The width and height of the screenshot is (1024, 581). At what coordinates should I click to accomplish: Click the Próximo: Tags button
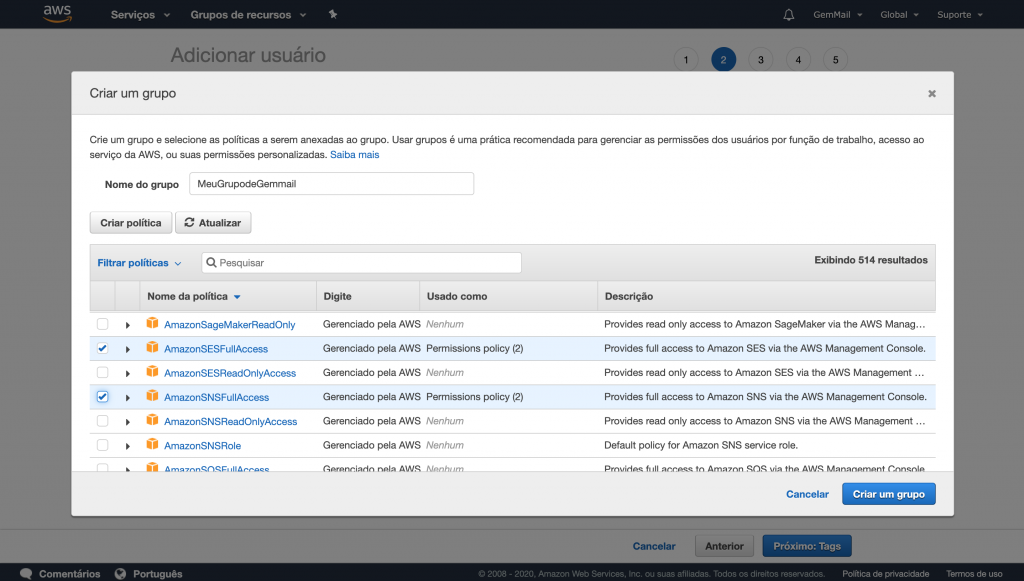[x=807, y=546]
